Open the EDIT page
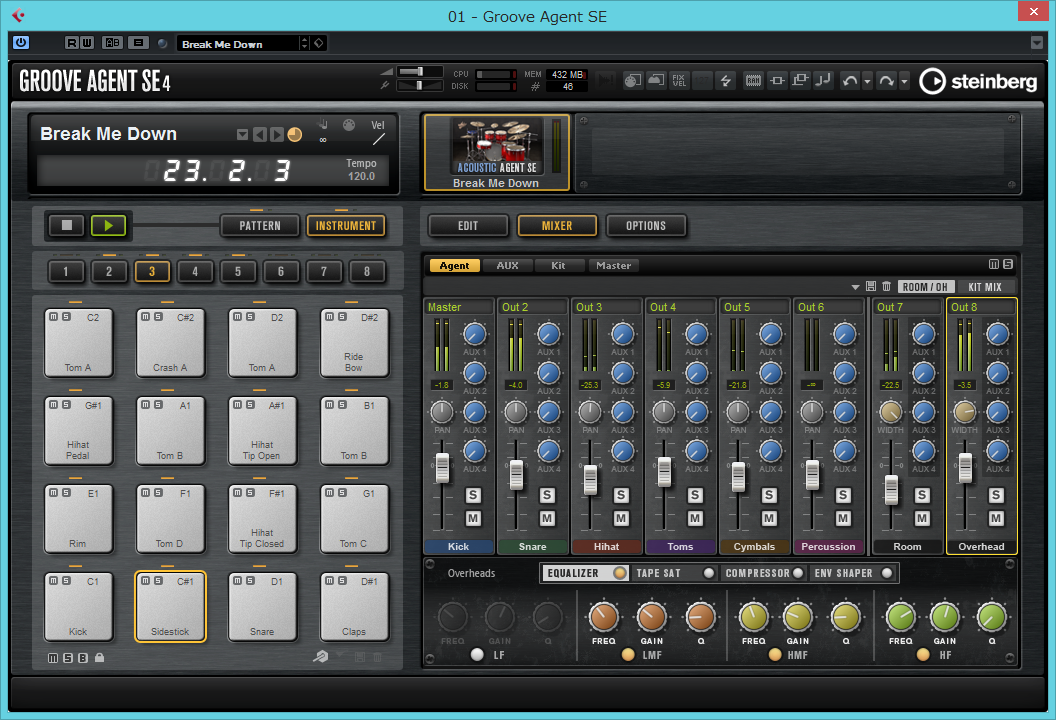1056x720 pixels. 468,225
